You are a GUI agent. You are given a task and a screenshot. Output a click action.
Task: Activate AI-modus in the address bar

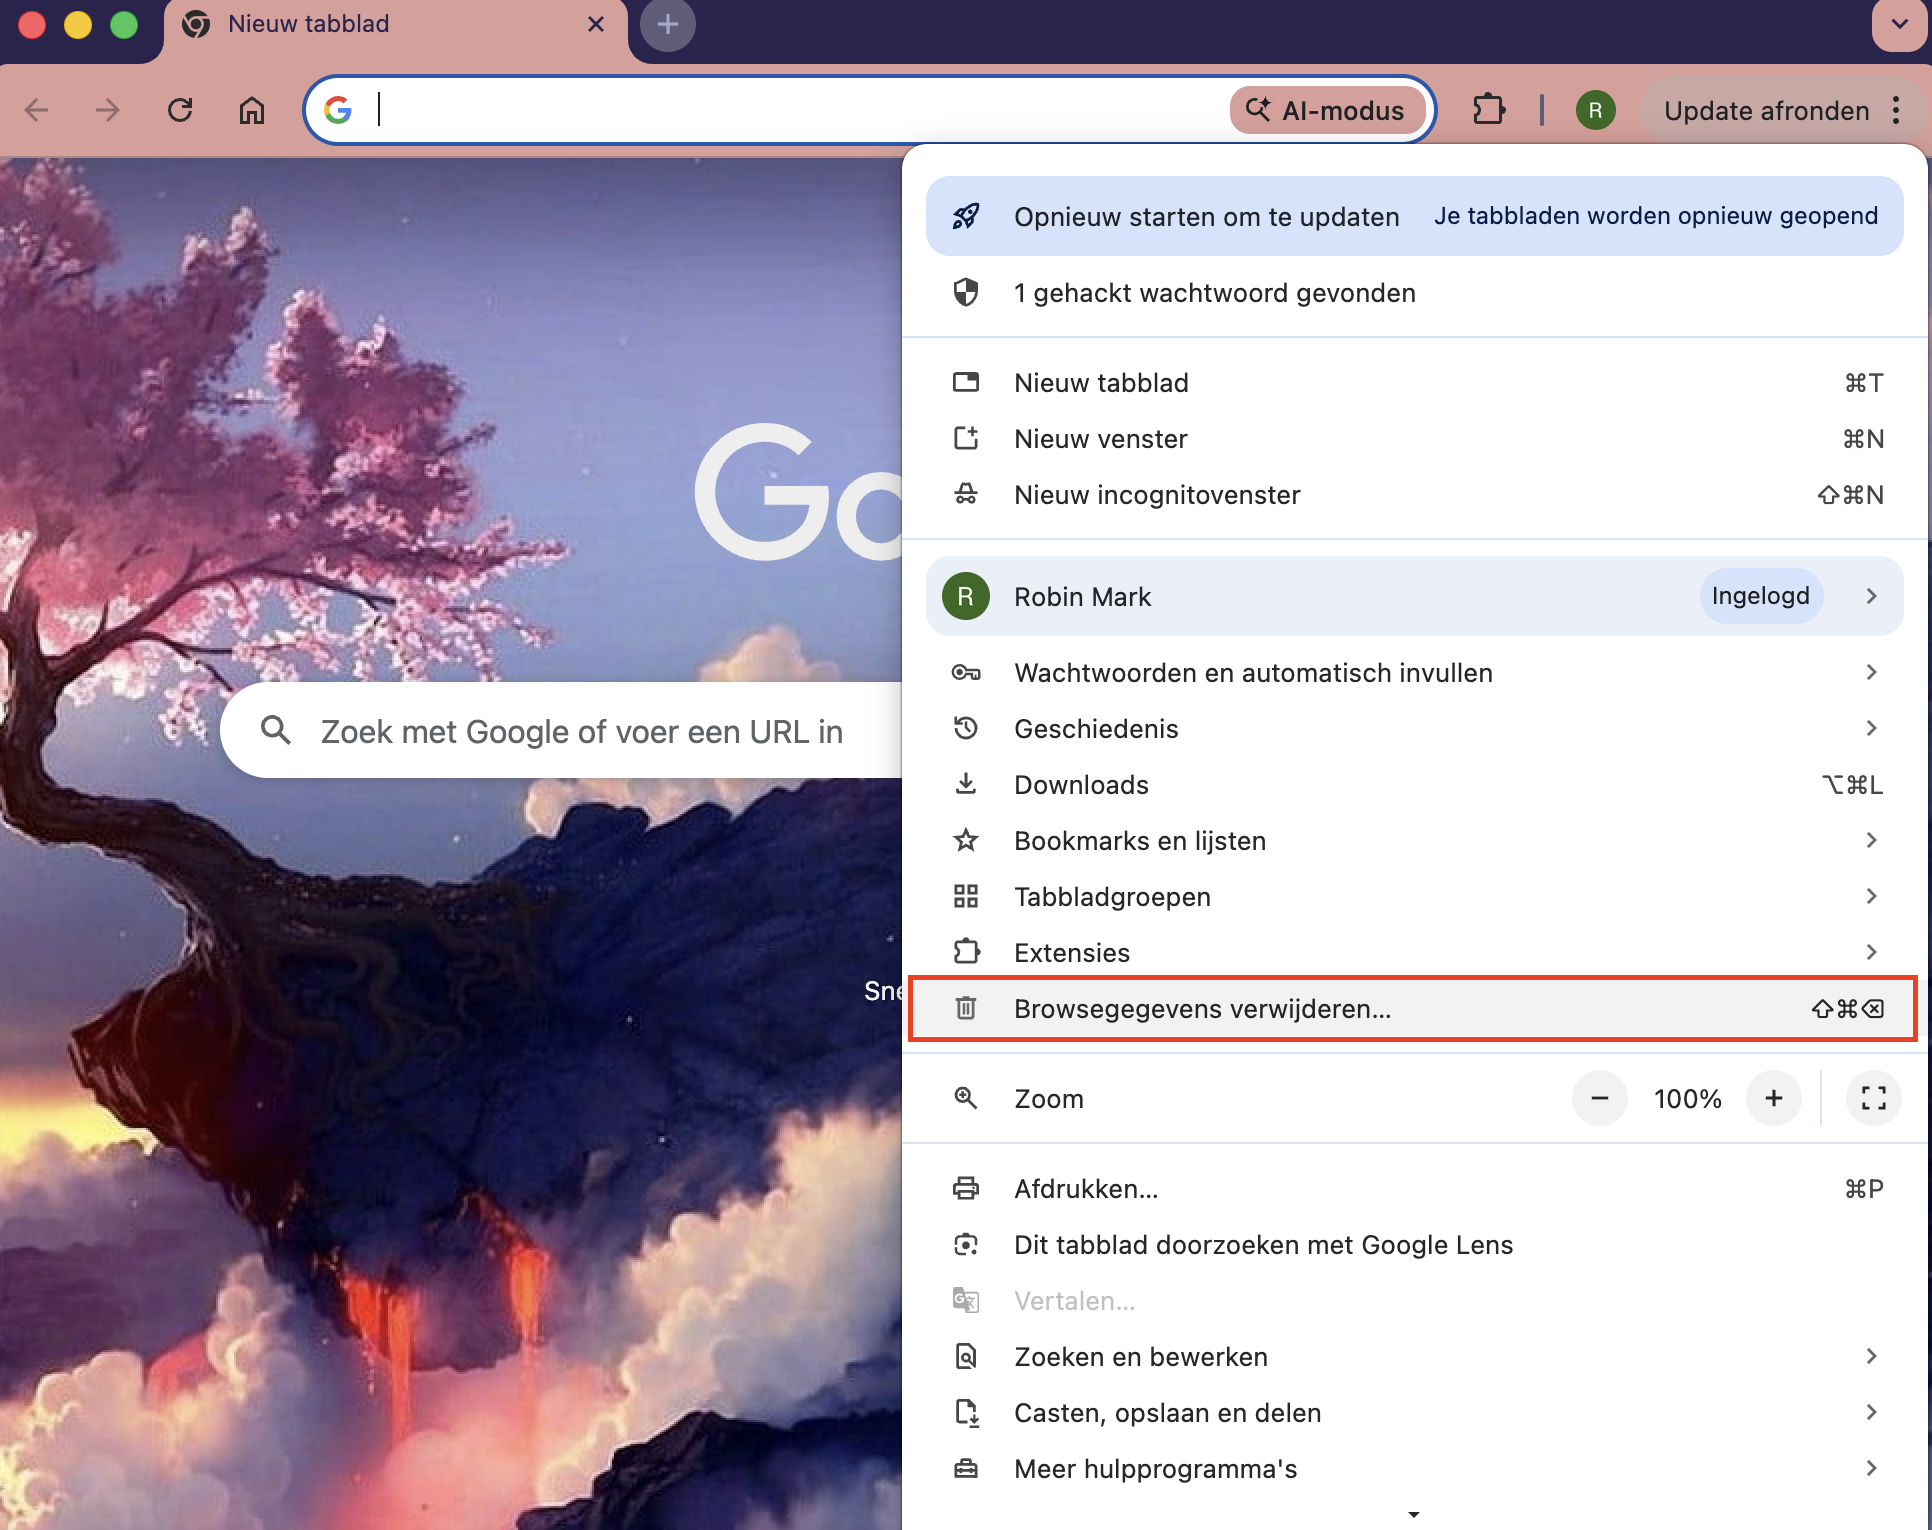(x=1326, y=110)
